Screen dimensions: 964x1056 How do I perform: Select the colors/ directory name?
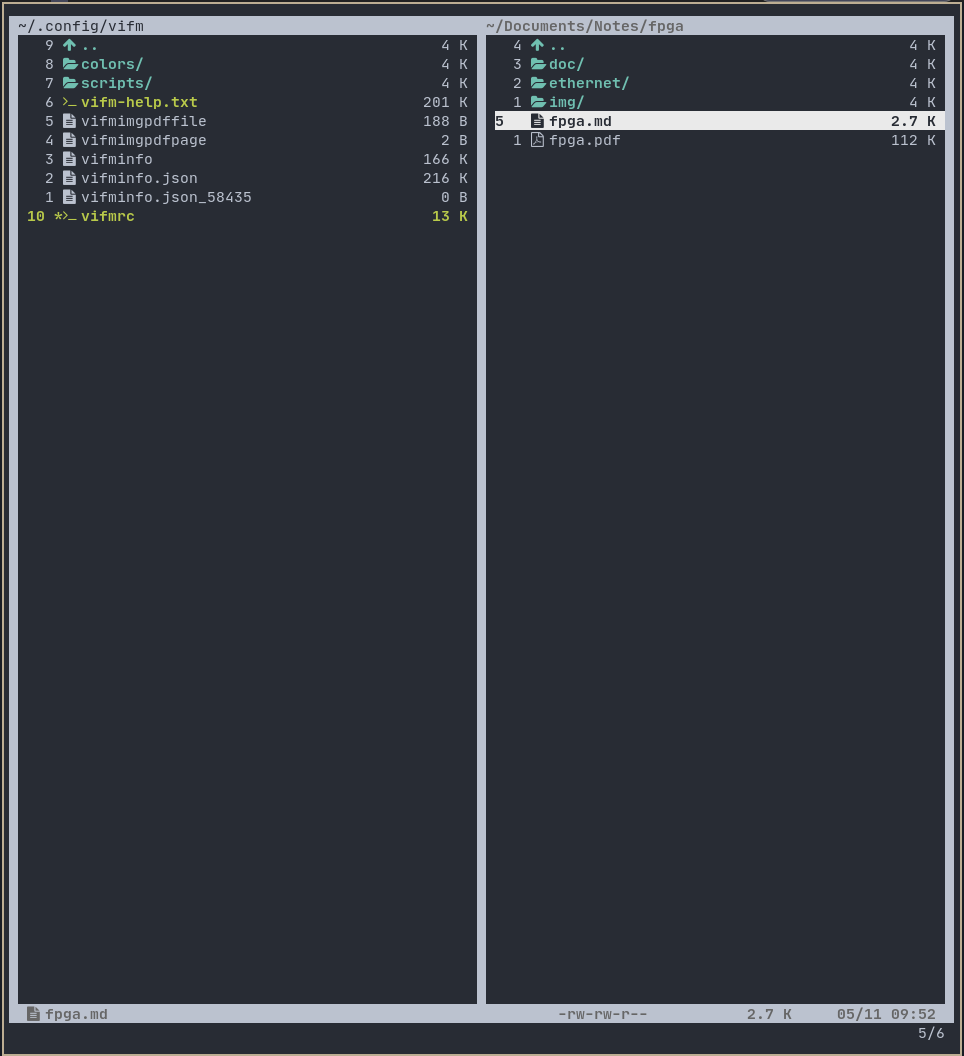point(112,64)
